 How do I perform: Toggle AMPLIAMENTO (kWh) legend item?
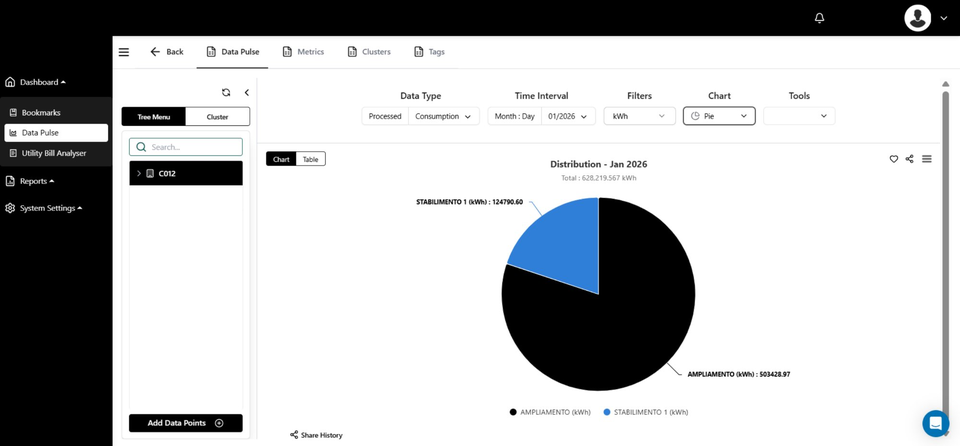(548, 412)
